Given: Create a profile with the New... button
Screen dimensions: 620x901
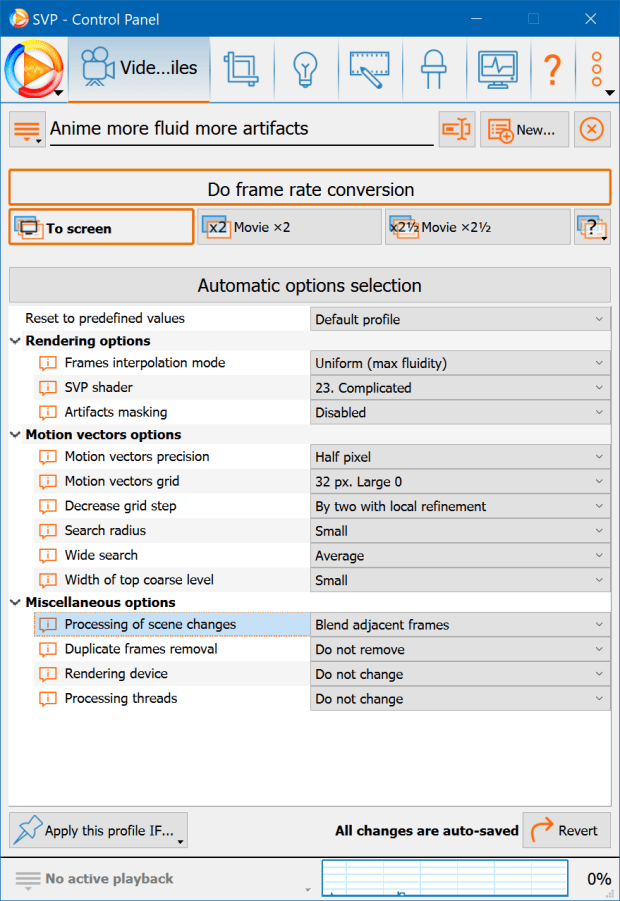Looking at the screenshot, I should 524,129.
